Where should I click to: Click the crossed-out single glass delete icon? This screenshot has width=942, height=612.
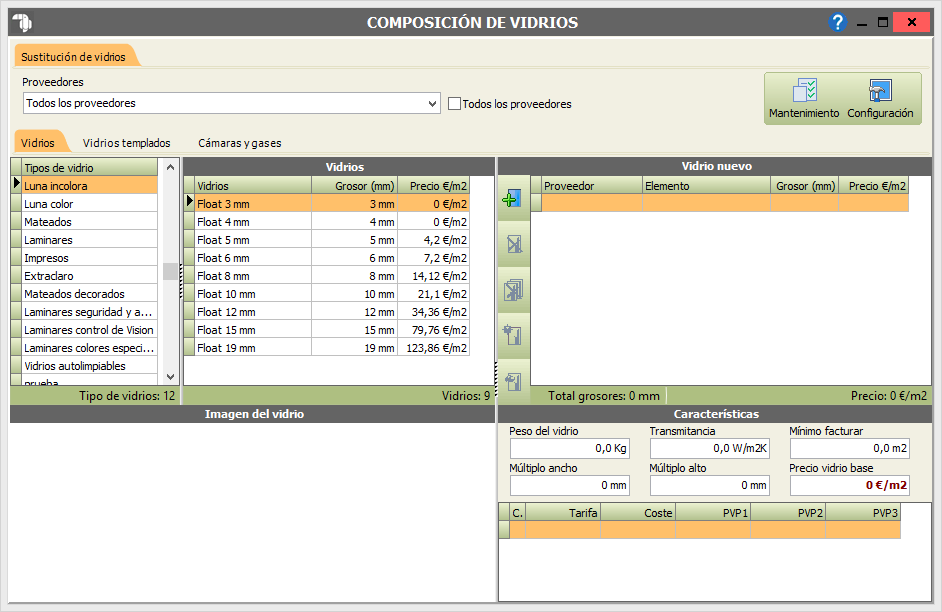tap(514, 244)
